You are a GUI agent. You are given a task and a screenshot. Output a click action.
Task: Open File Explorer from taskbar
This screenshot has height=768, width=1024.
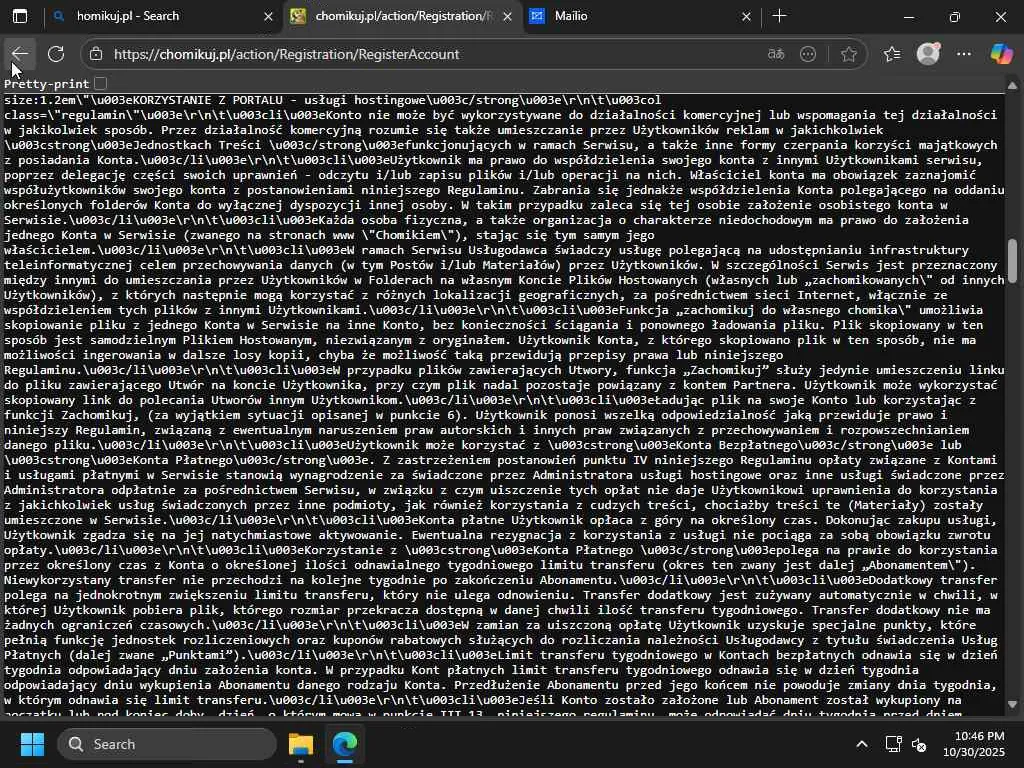(x=301, y=744)
